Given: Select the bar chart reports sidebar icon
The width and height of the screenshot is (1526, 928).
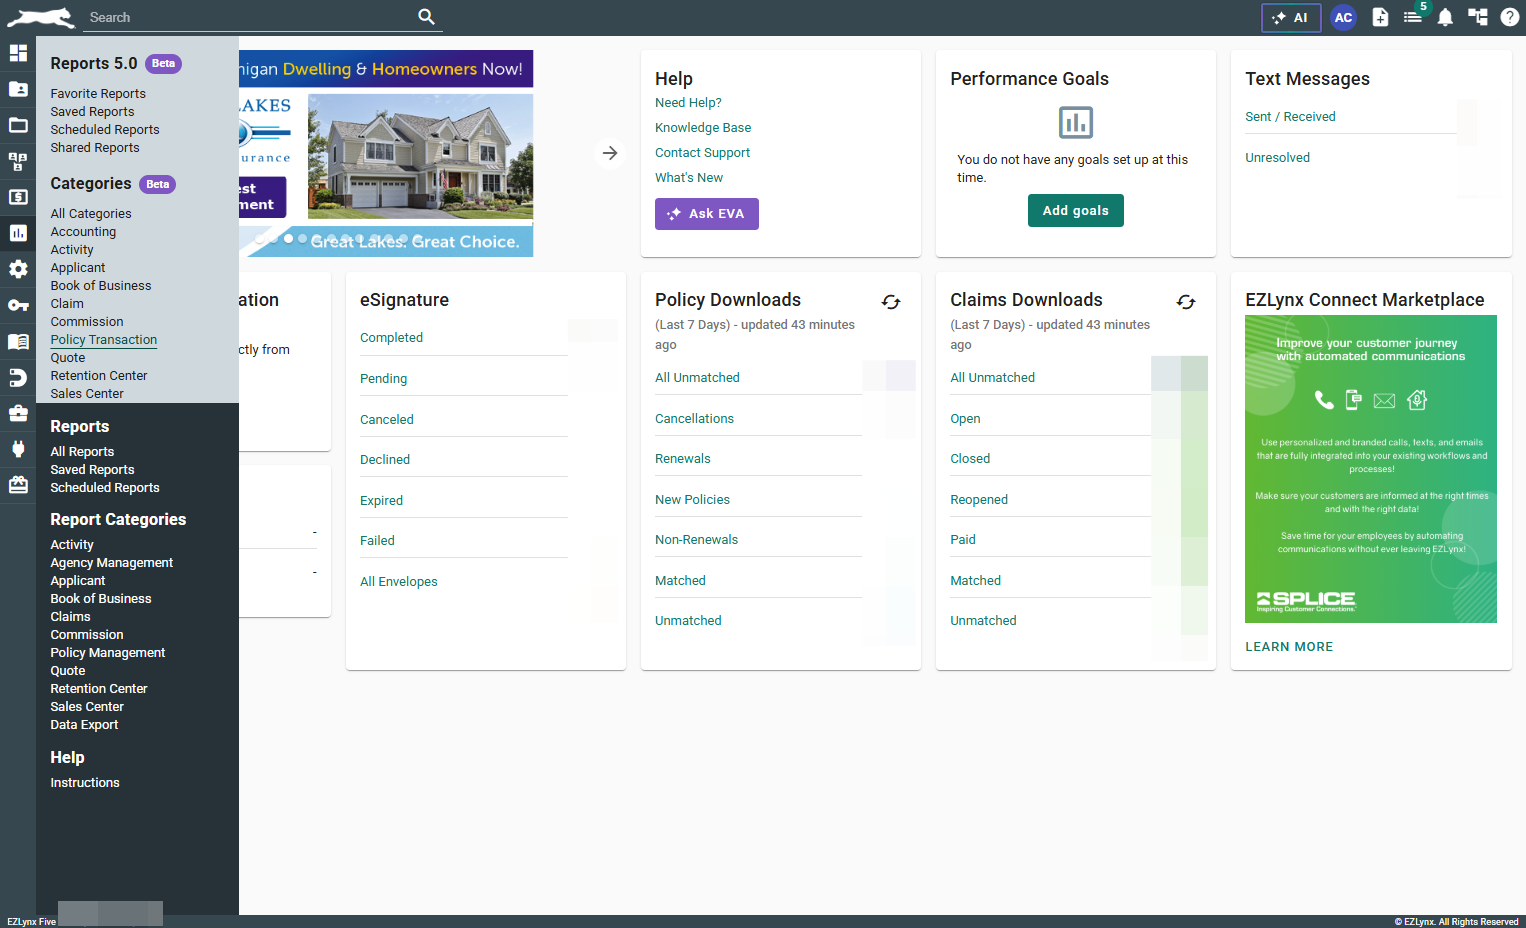Looking at the screenshot, I should 18,233.
